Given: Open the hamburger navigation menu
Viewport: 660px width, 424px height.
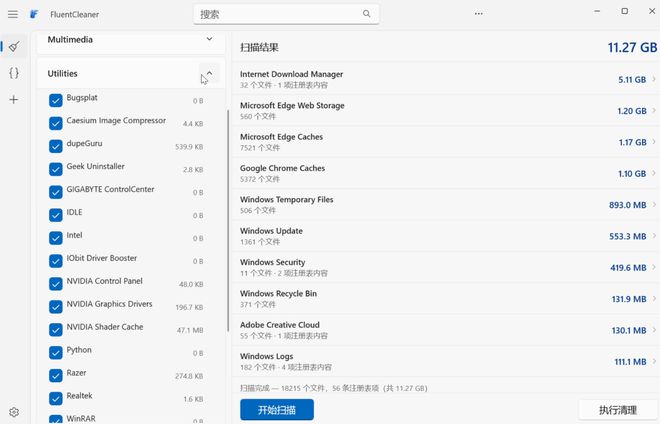Looking at the screenshot, I should [13, 14].
